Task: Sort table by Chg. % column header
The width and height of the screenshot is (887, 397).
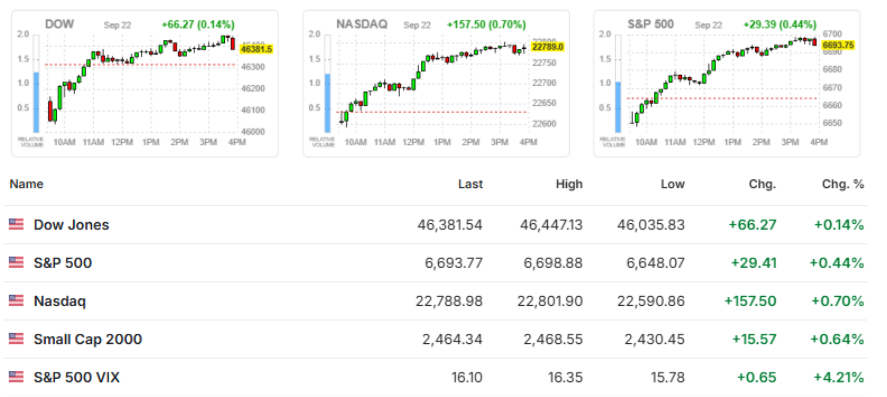Action: (843, 184)
